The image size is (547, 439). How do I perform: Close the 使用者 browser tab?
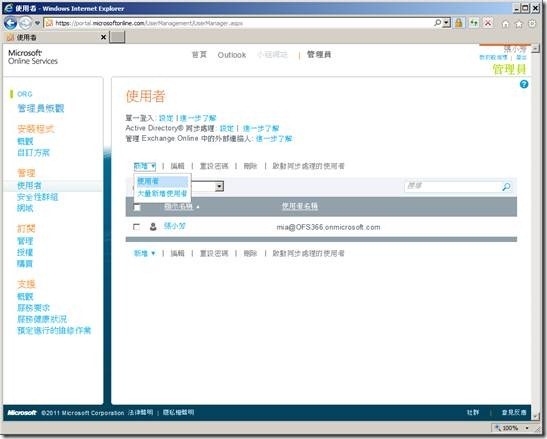[x=103, y=37]
